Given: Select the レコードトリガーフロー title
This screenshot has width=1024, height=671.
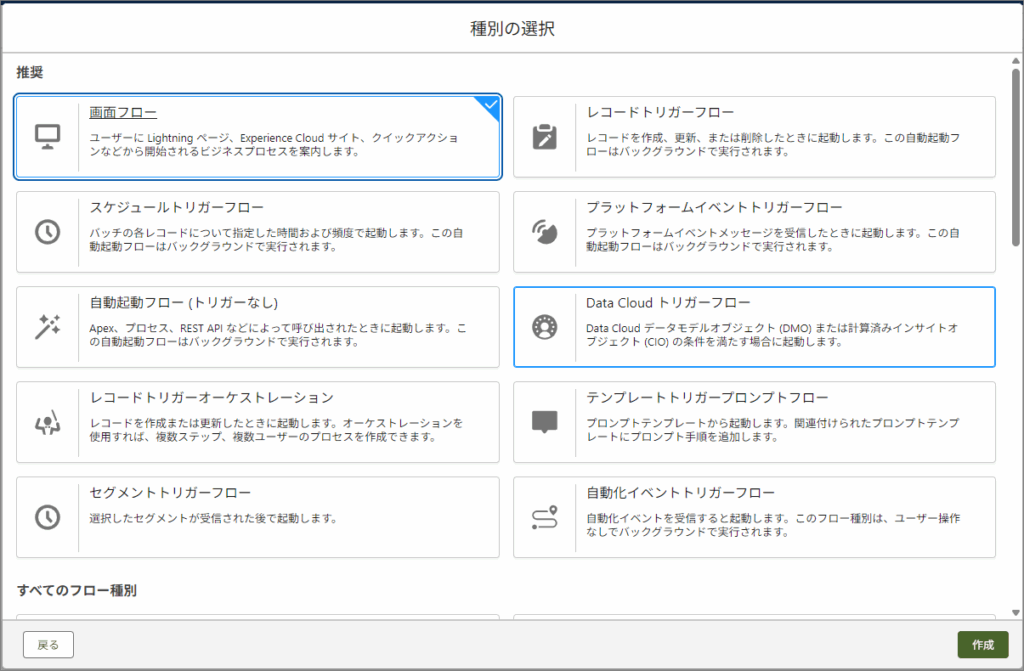Looking at the screenshot, I should pos(660,112).
